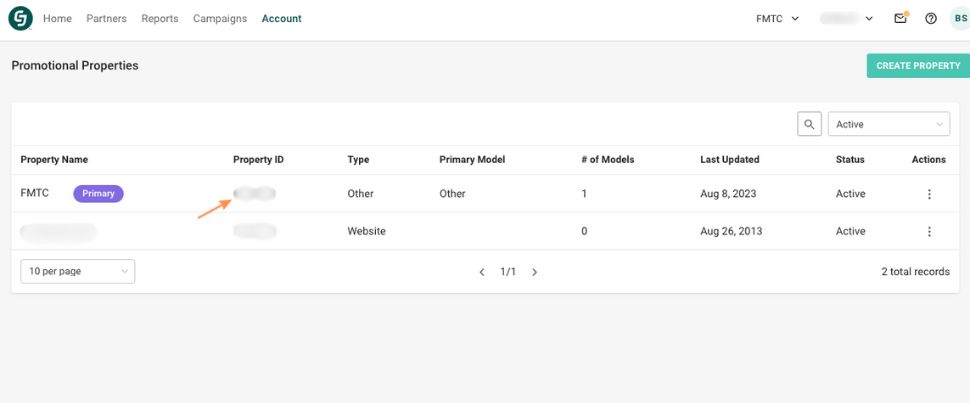
Task: Open the mail notifications icon
Action: tap(900, 18)
